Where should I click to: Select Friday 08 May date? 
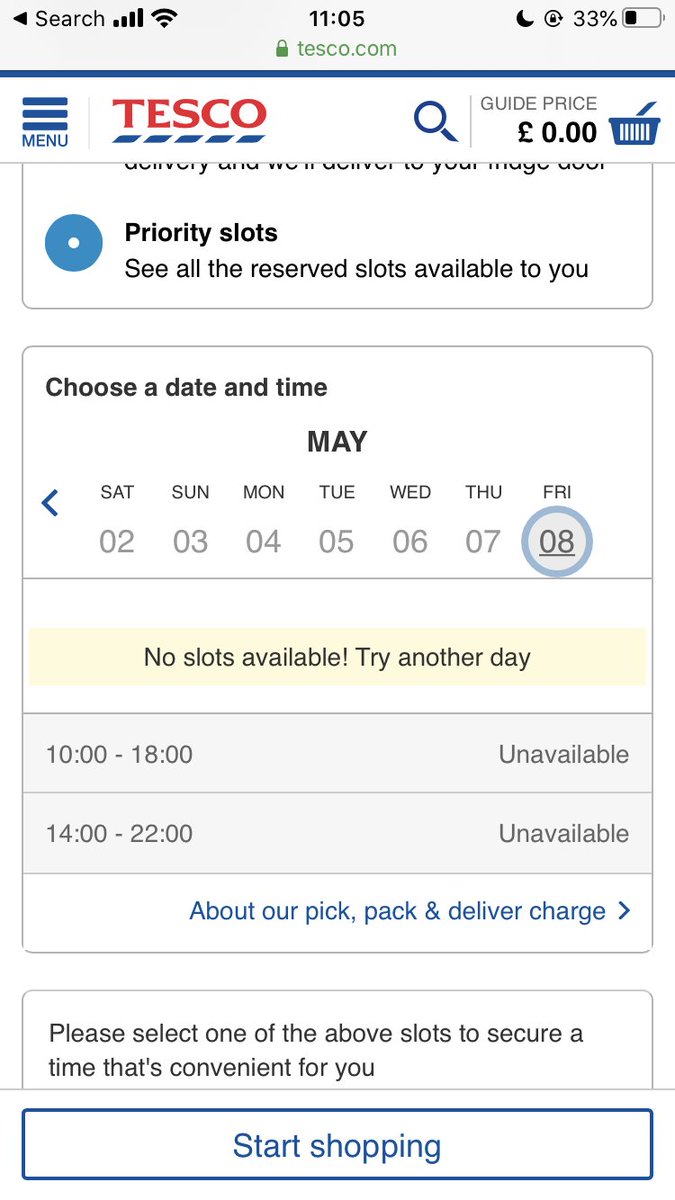click(x=557, y=541)
